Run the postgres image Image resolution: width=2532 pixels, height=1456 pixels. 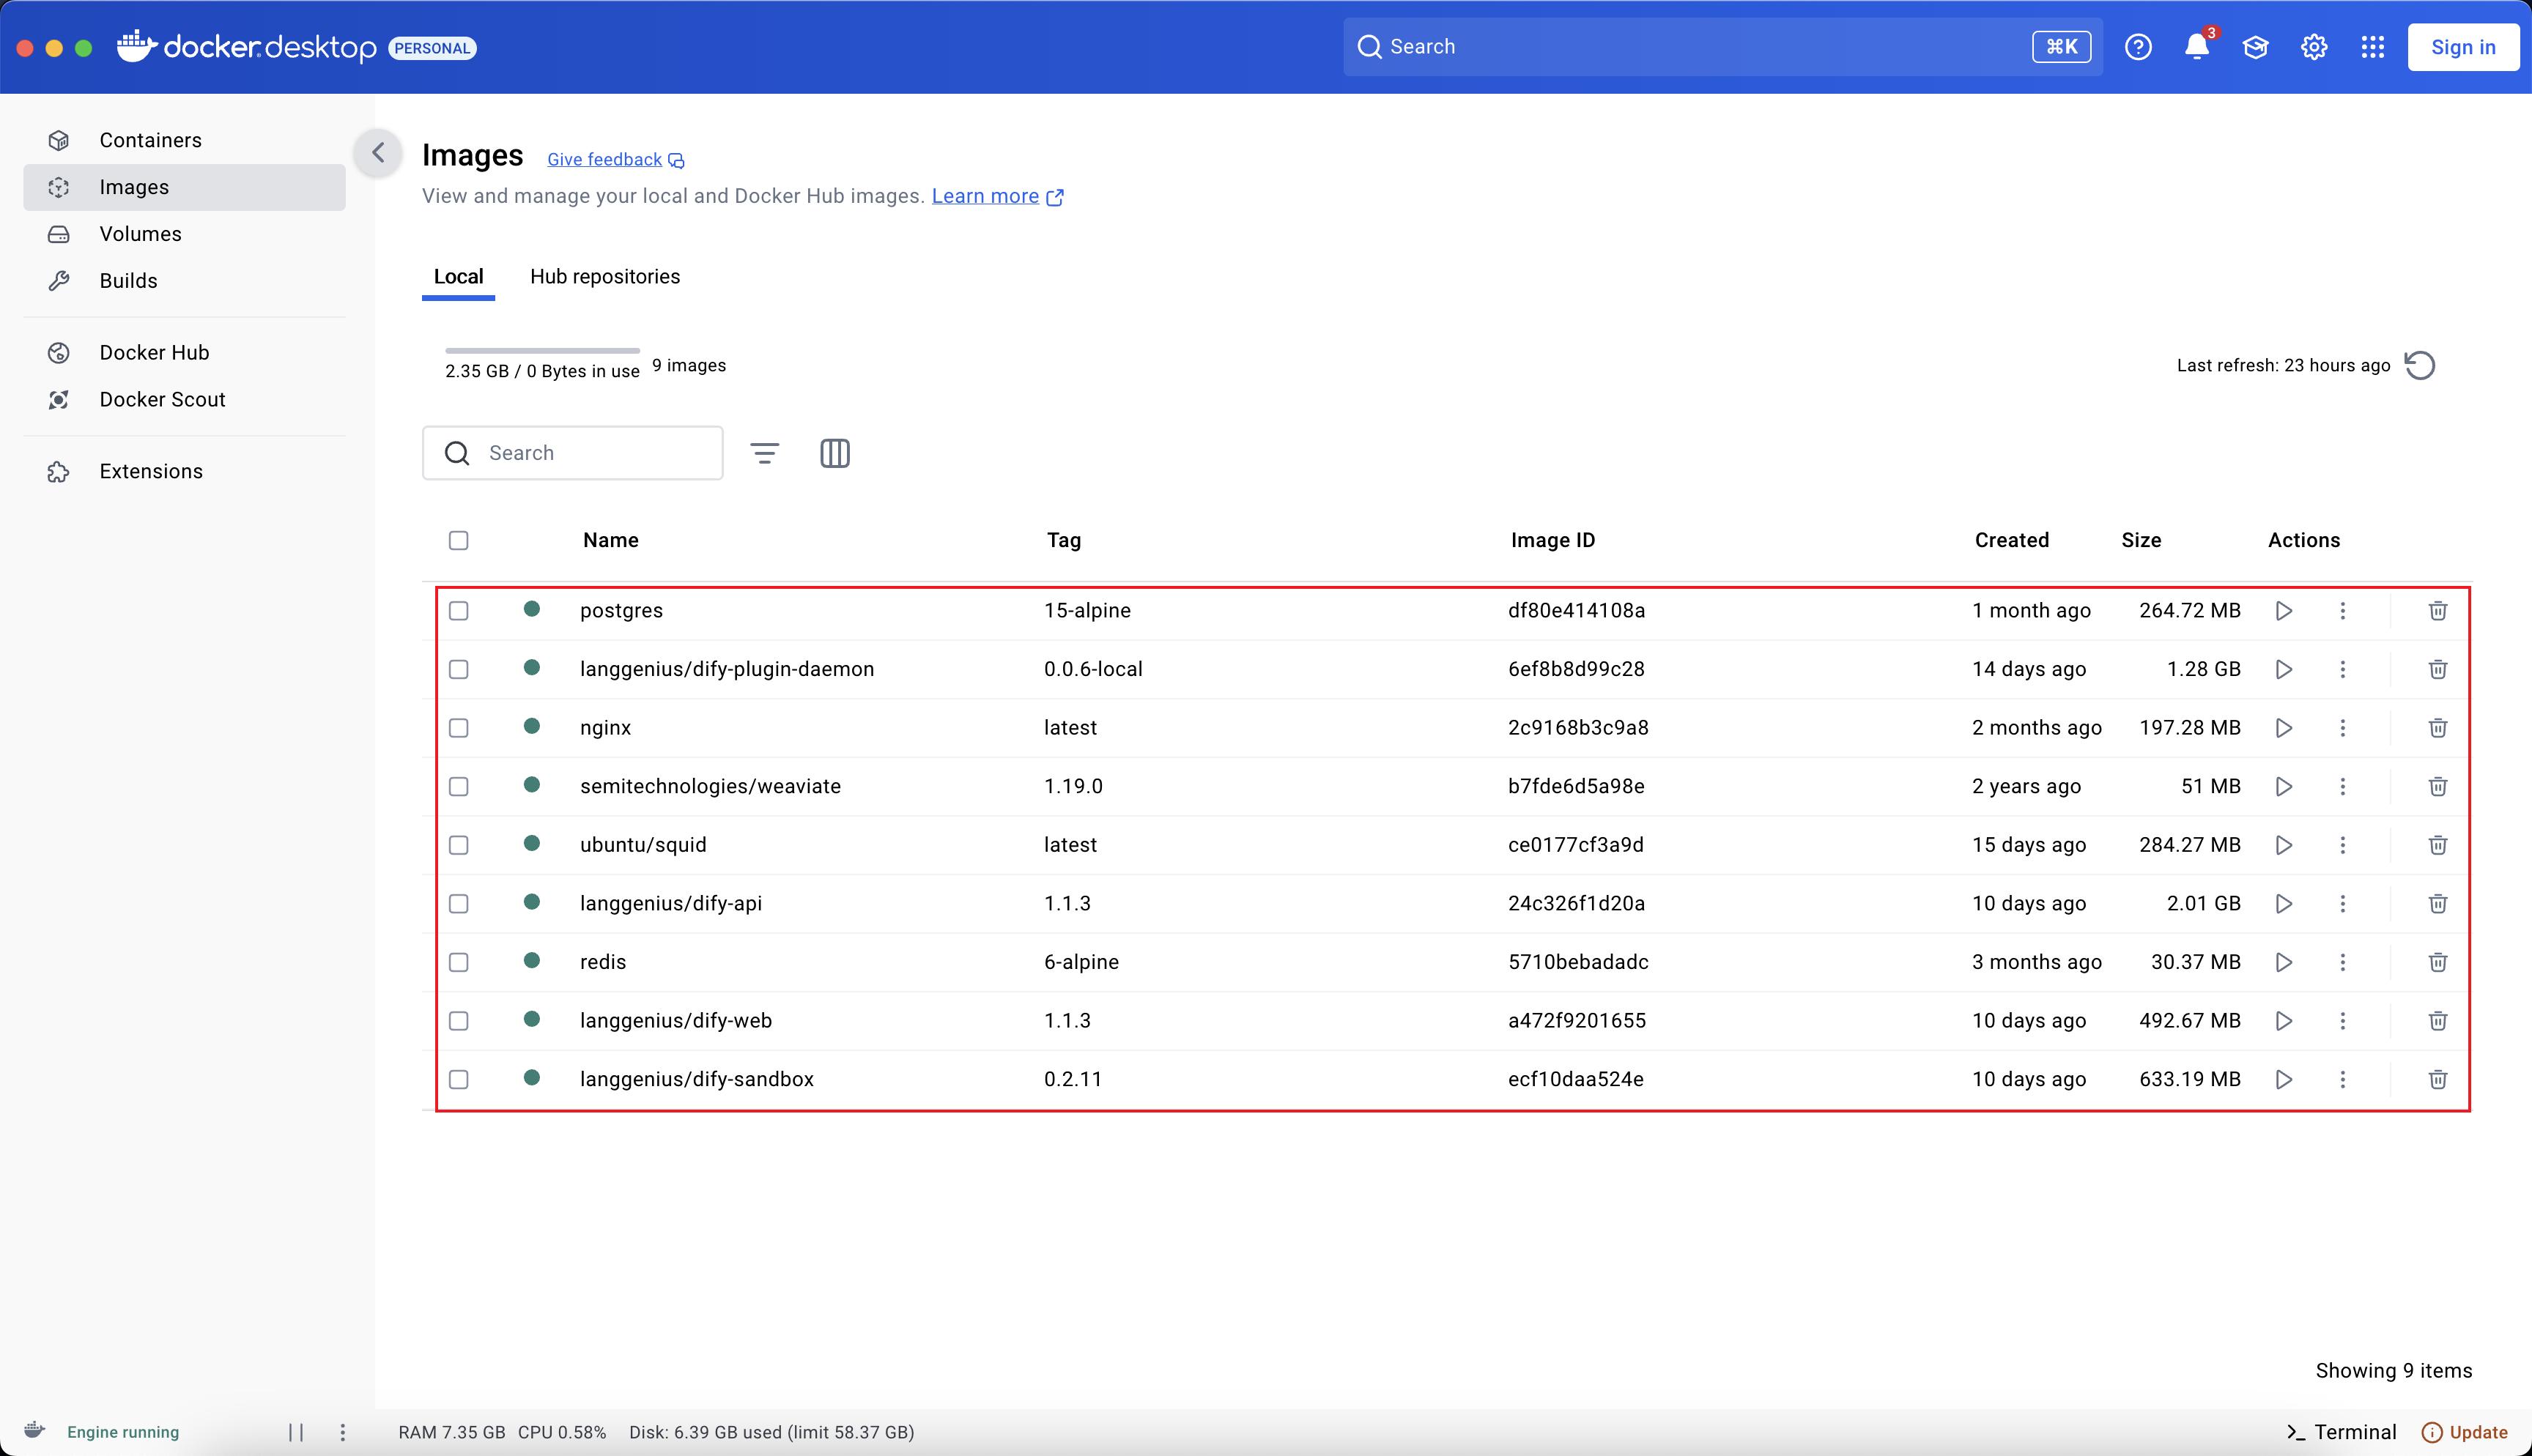2284,610
